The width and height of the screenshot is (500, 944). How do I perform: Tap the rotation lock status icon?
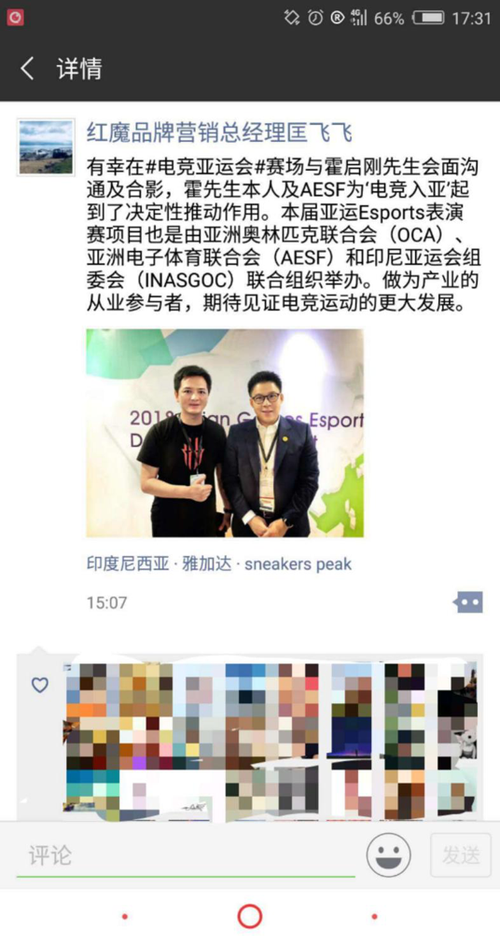point(292,18)
